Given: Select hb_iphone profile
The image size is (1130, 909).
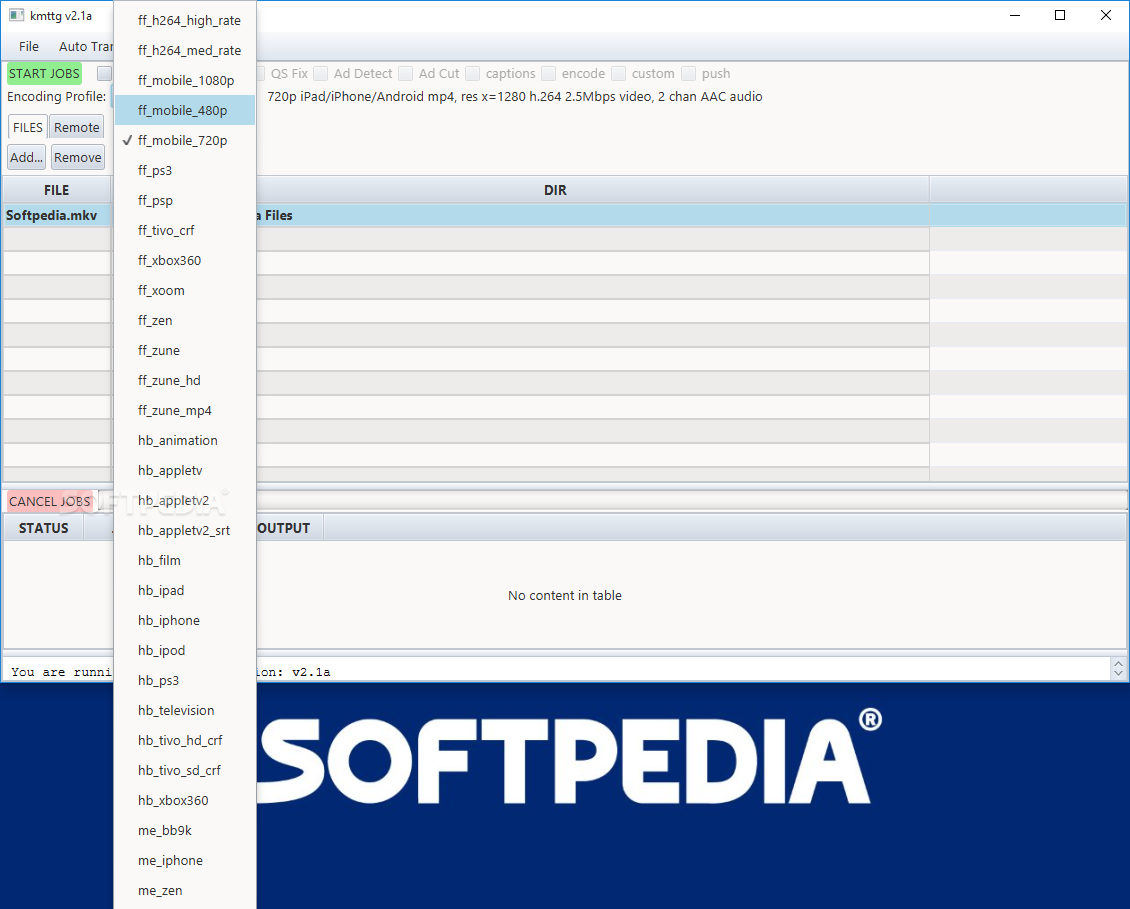Looking at the screenshot, I should [x=185, y=621].
